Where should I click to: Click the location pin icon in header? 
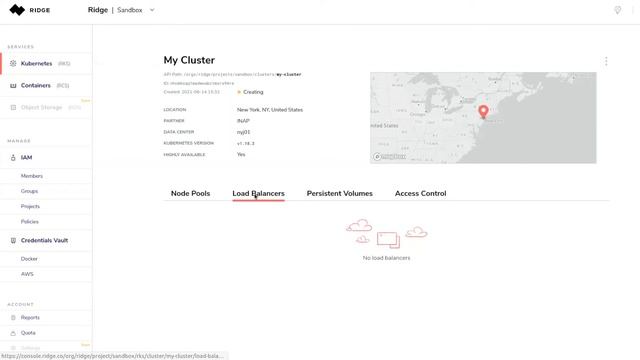618,10
